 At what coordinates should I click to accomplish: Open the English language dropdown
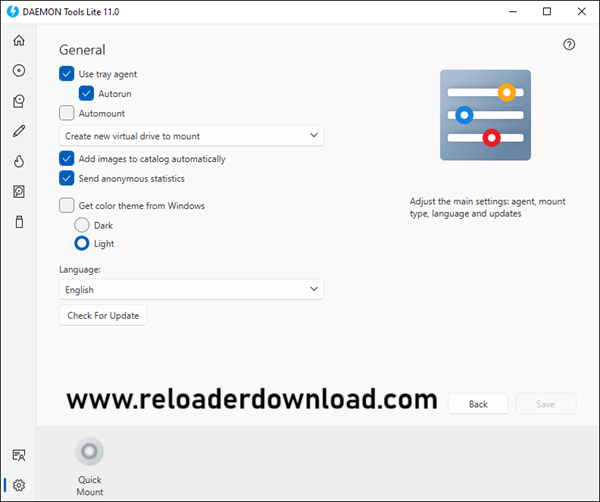coord(191,289)
